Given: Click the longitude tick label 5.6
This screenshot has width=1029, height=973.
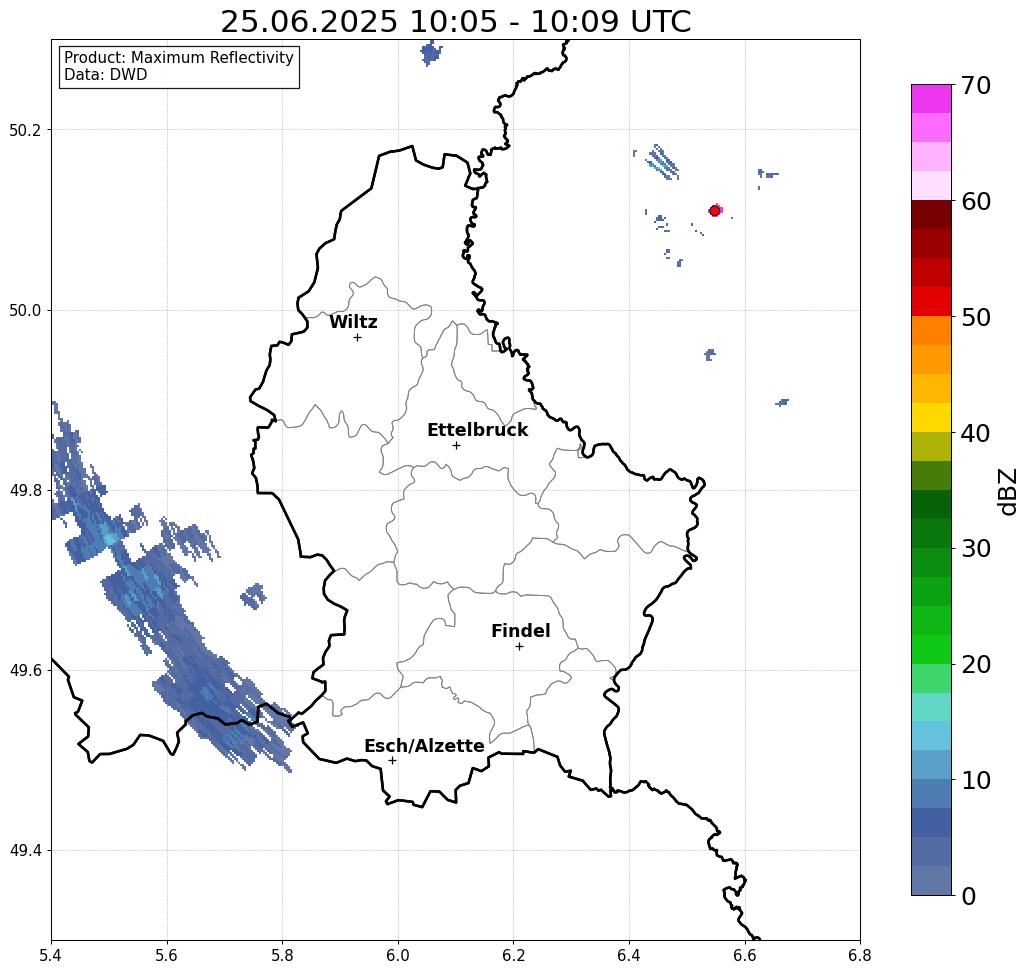Looking at the screenshot, I should click(167, 955).
